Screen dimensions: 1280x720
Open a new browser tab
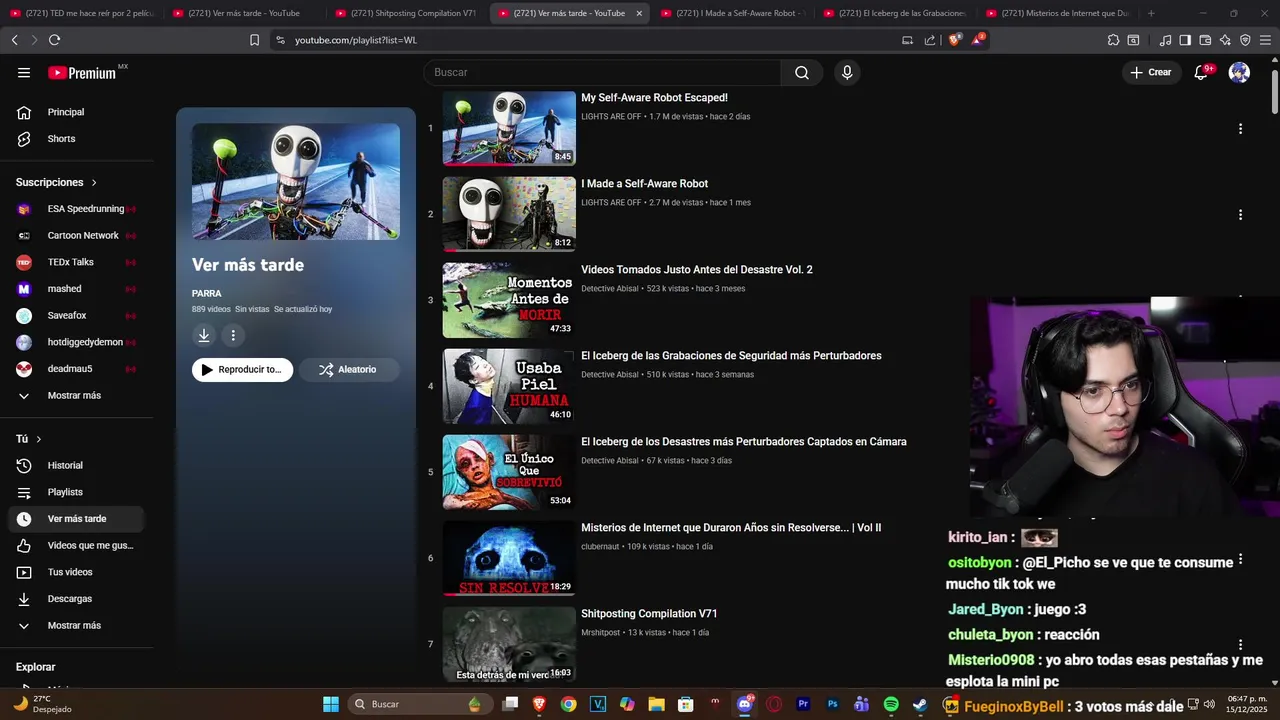pyautogui.click(x=1151, y=13)
